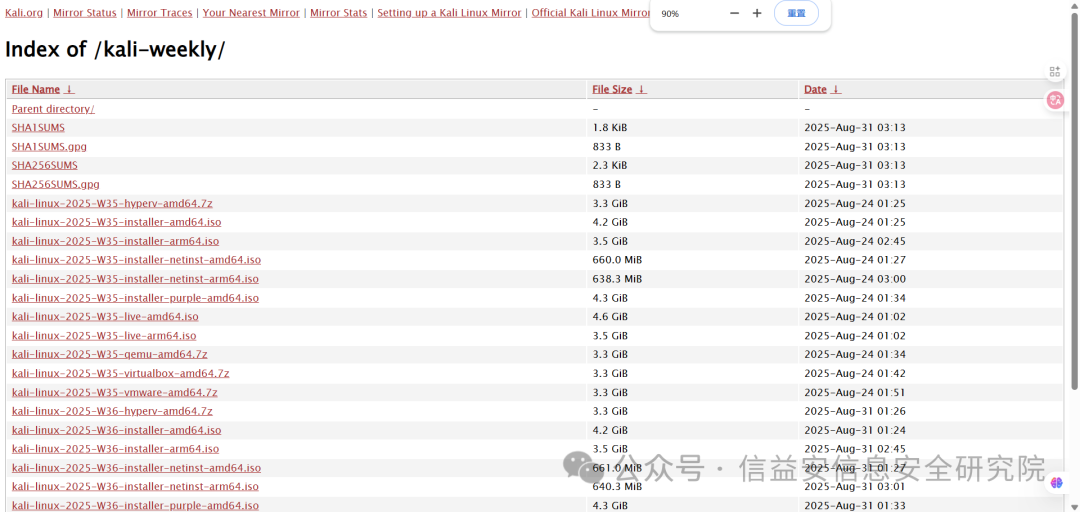Image resolution: width=1080 pixels, height=512 pixels.
Task: Click the 90% zoom level value
Action: [x=669, y=14]
